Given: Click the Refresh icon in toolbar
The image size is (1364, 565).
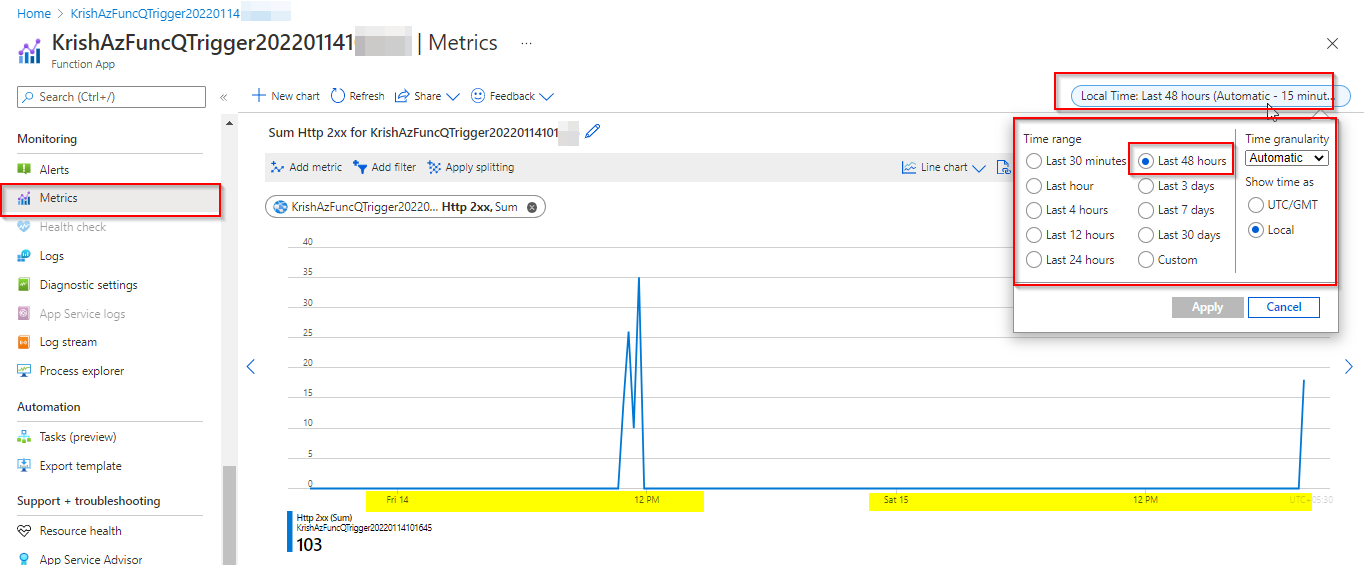Looking at the screenshot, I should tap(338, 96).
